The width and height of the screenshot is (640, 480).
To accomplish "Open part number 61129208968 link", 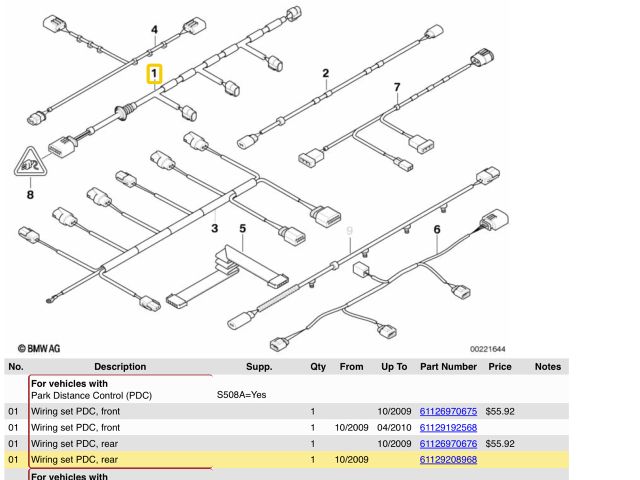I will [x=448, y=459].
